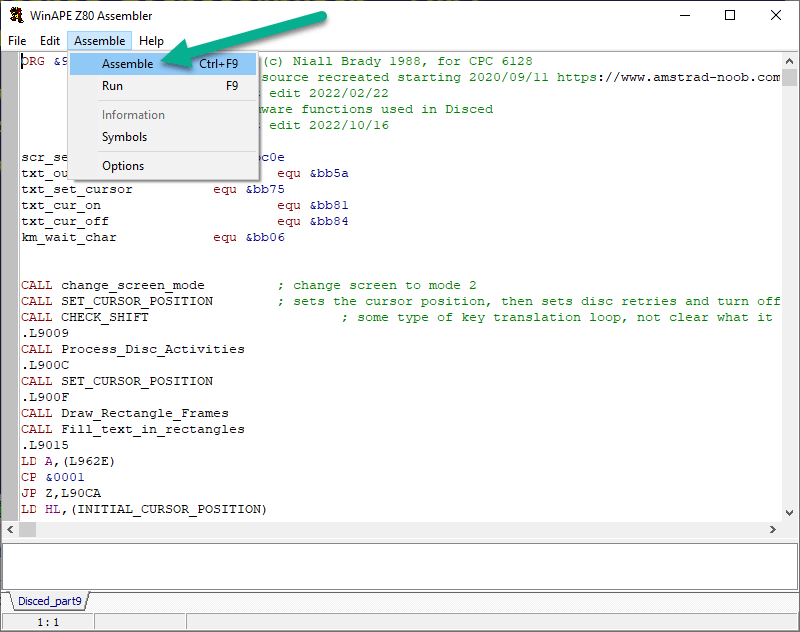
Task: Select Symbols in the Assemble menu
Action: pyautogui.click(x=163, y=137)
